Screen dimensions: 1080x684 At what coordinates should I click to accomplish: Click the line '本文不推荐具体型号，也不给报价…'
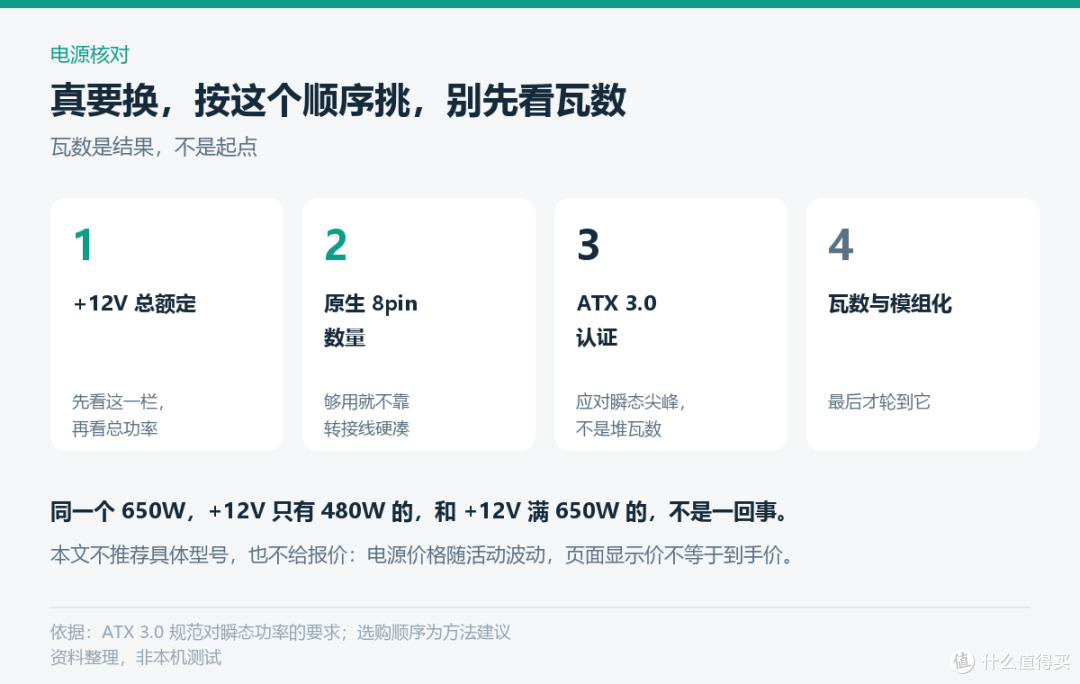coord(422,555)
